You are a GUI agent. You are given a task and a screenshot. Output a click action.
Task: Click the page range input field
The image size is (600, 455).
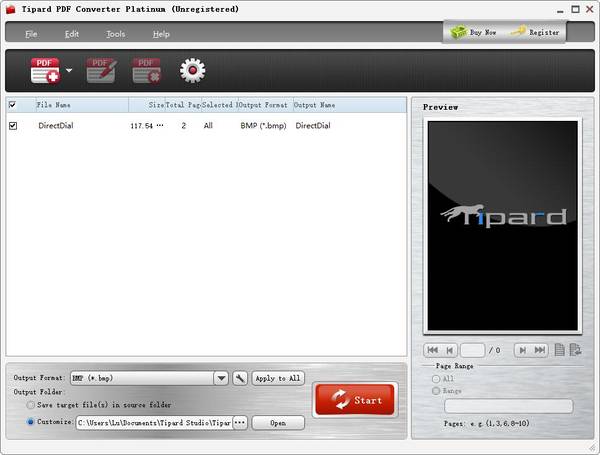[x=509, y=406]
